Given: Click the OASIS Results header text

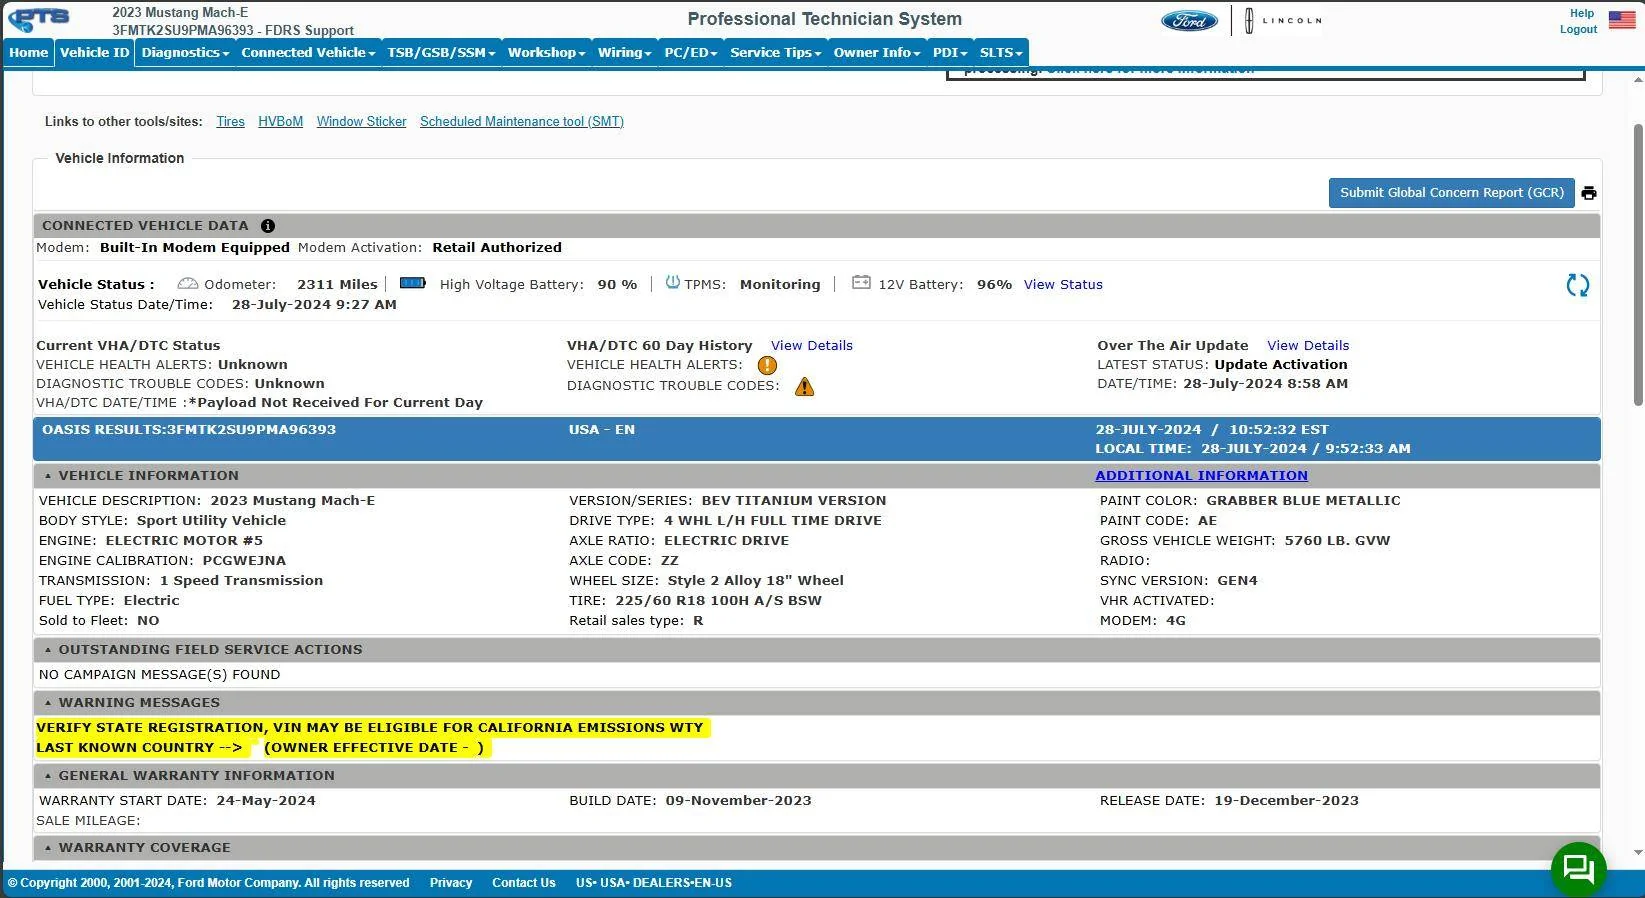Looking at the screenshot, I should (189, 430).
